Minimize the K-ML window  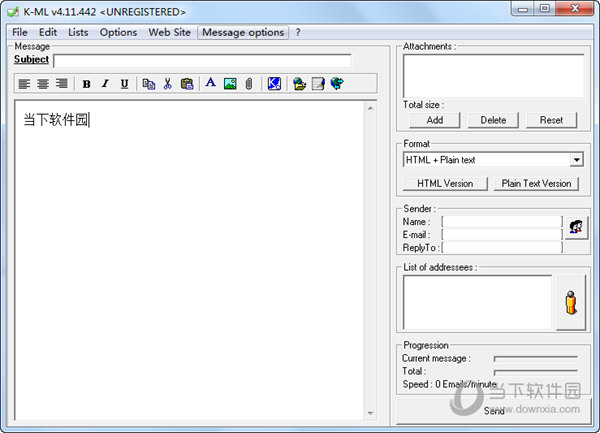523,8
